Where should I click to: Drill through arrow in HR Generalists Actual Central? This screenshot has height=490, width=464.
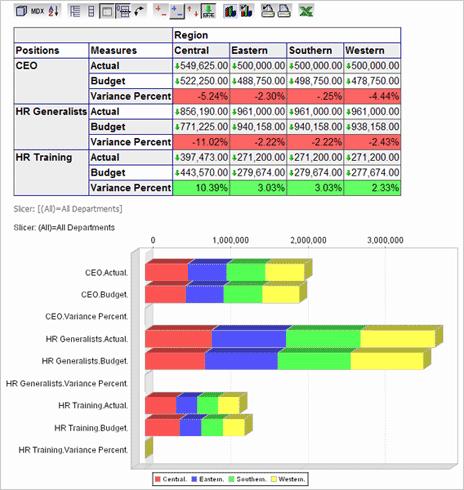click(178, 112)
